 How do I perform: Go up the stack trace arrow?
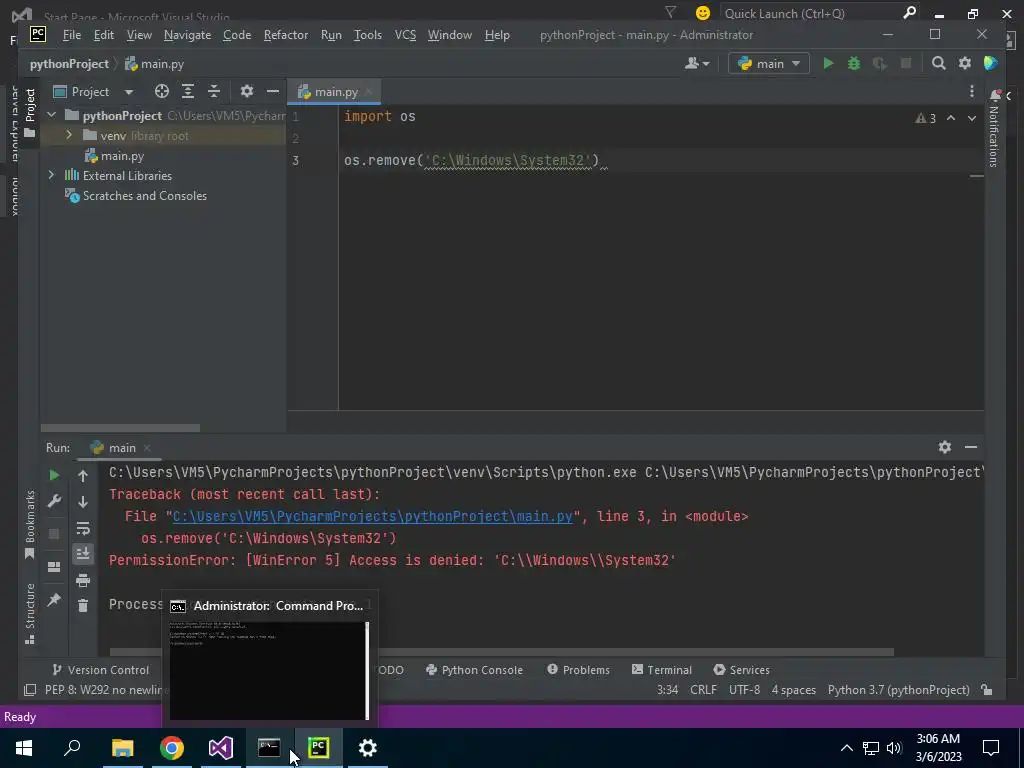pyautogui.click(x=83, y=476)
